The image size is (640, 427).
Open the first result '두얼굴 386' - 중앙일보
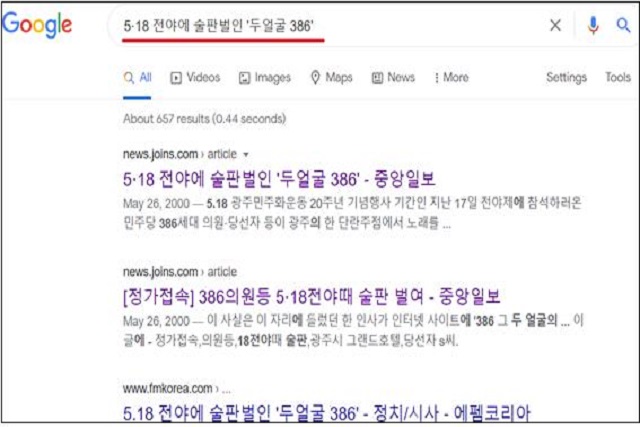[279, 179]
